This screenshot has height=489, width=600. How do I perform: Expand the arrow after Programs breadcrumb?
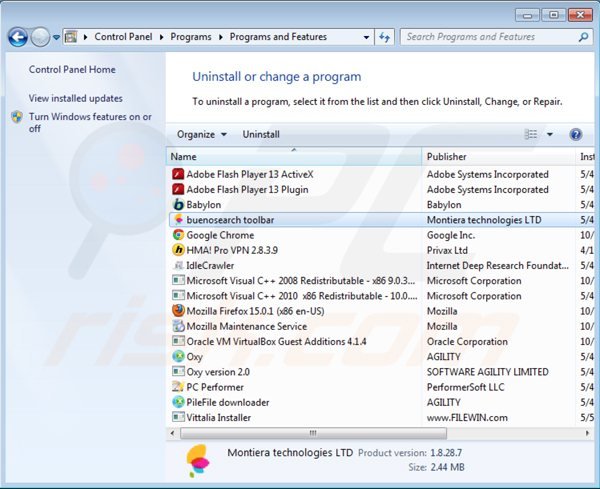coord(221,37)
